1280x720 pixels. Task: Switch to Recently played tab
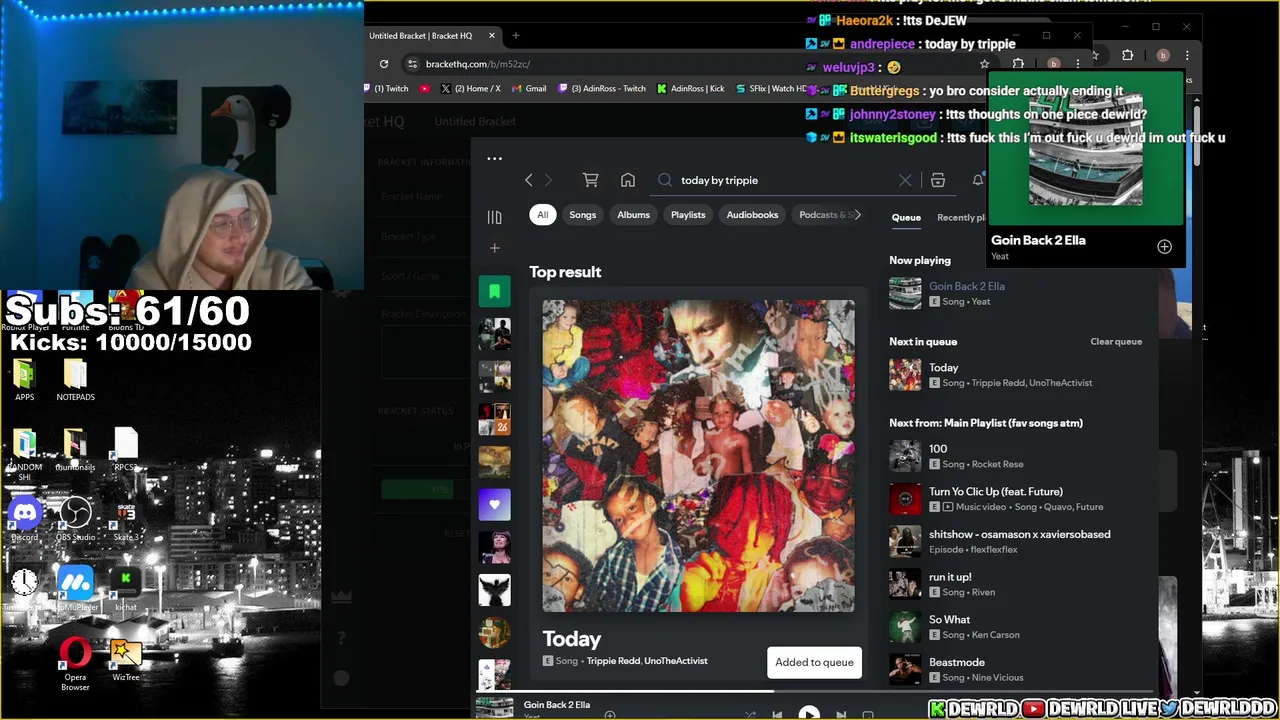click(x=960, y=218)
